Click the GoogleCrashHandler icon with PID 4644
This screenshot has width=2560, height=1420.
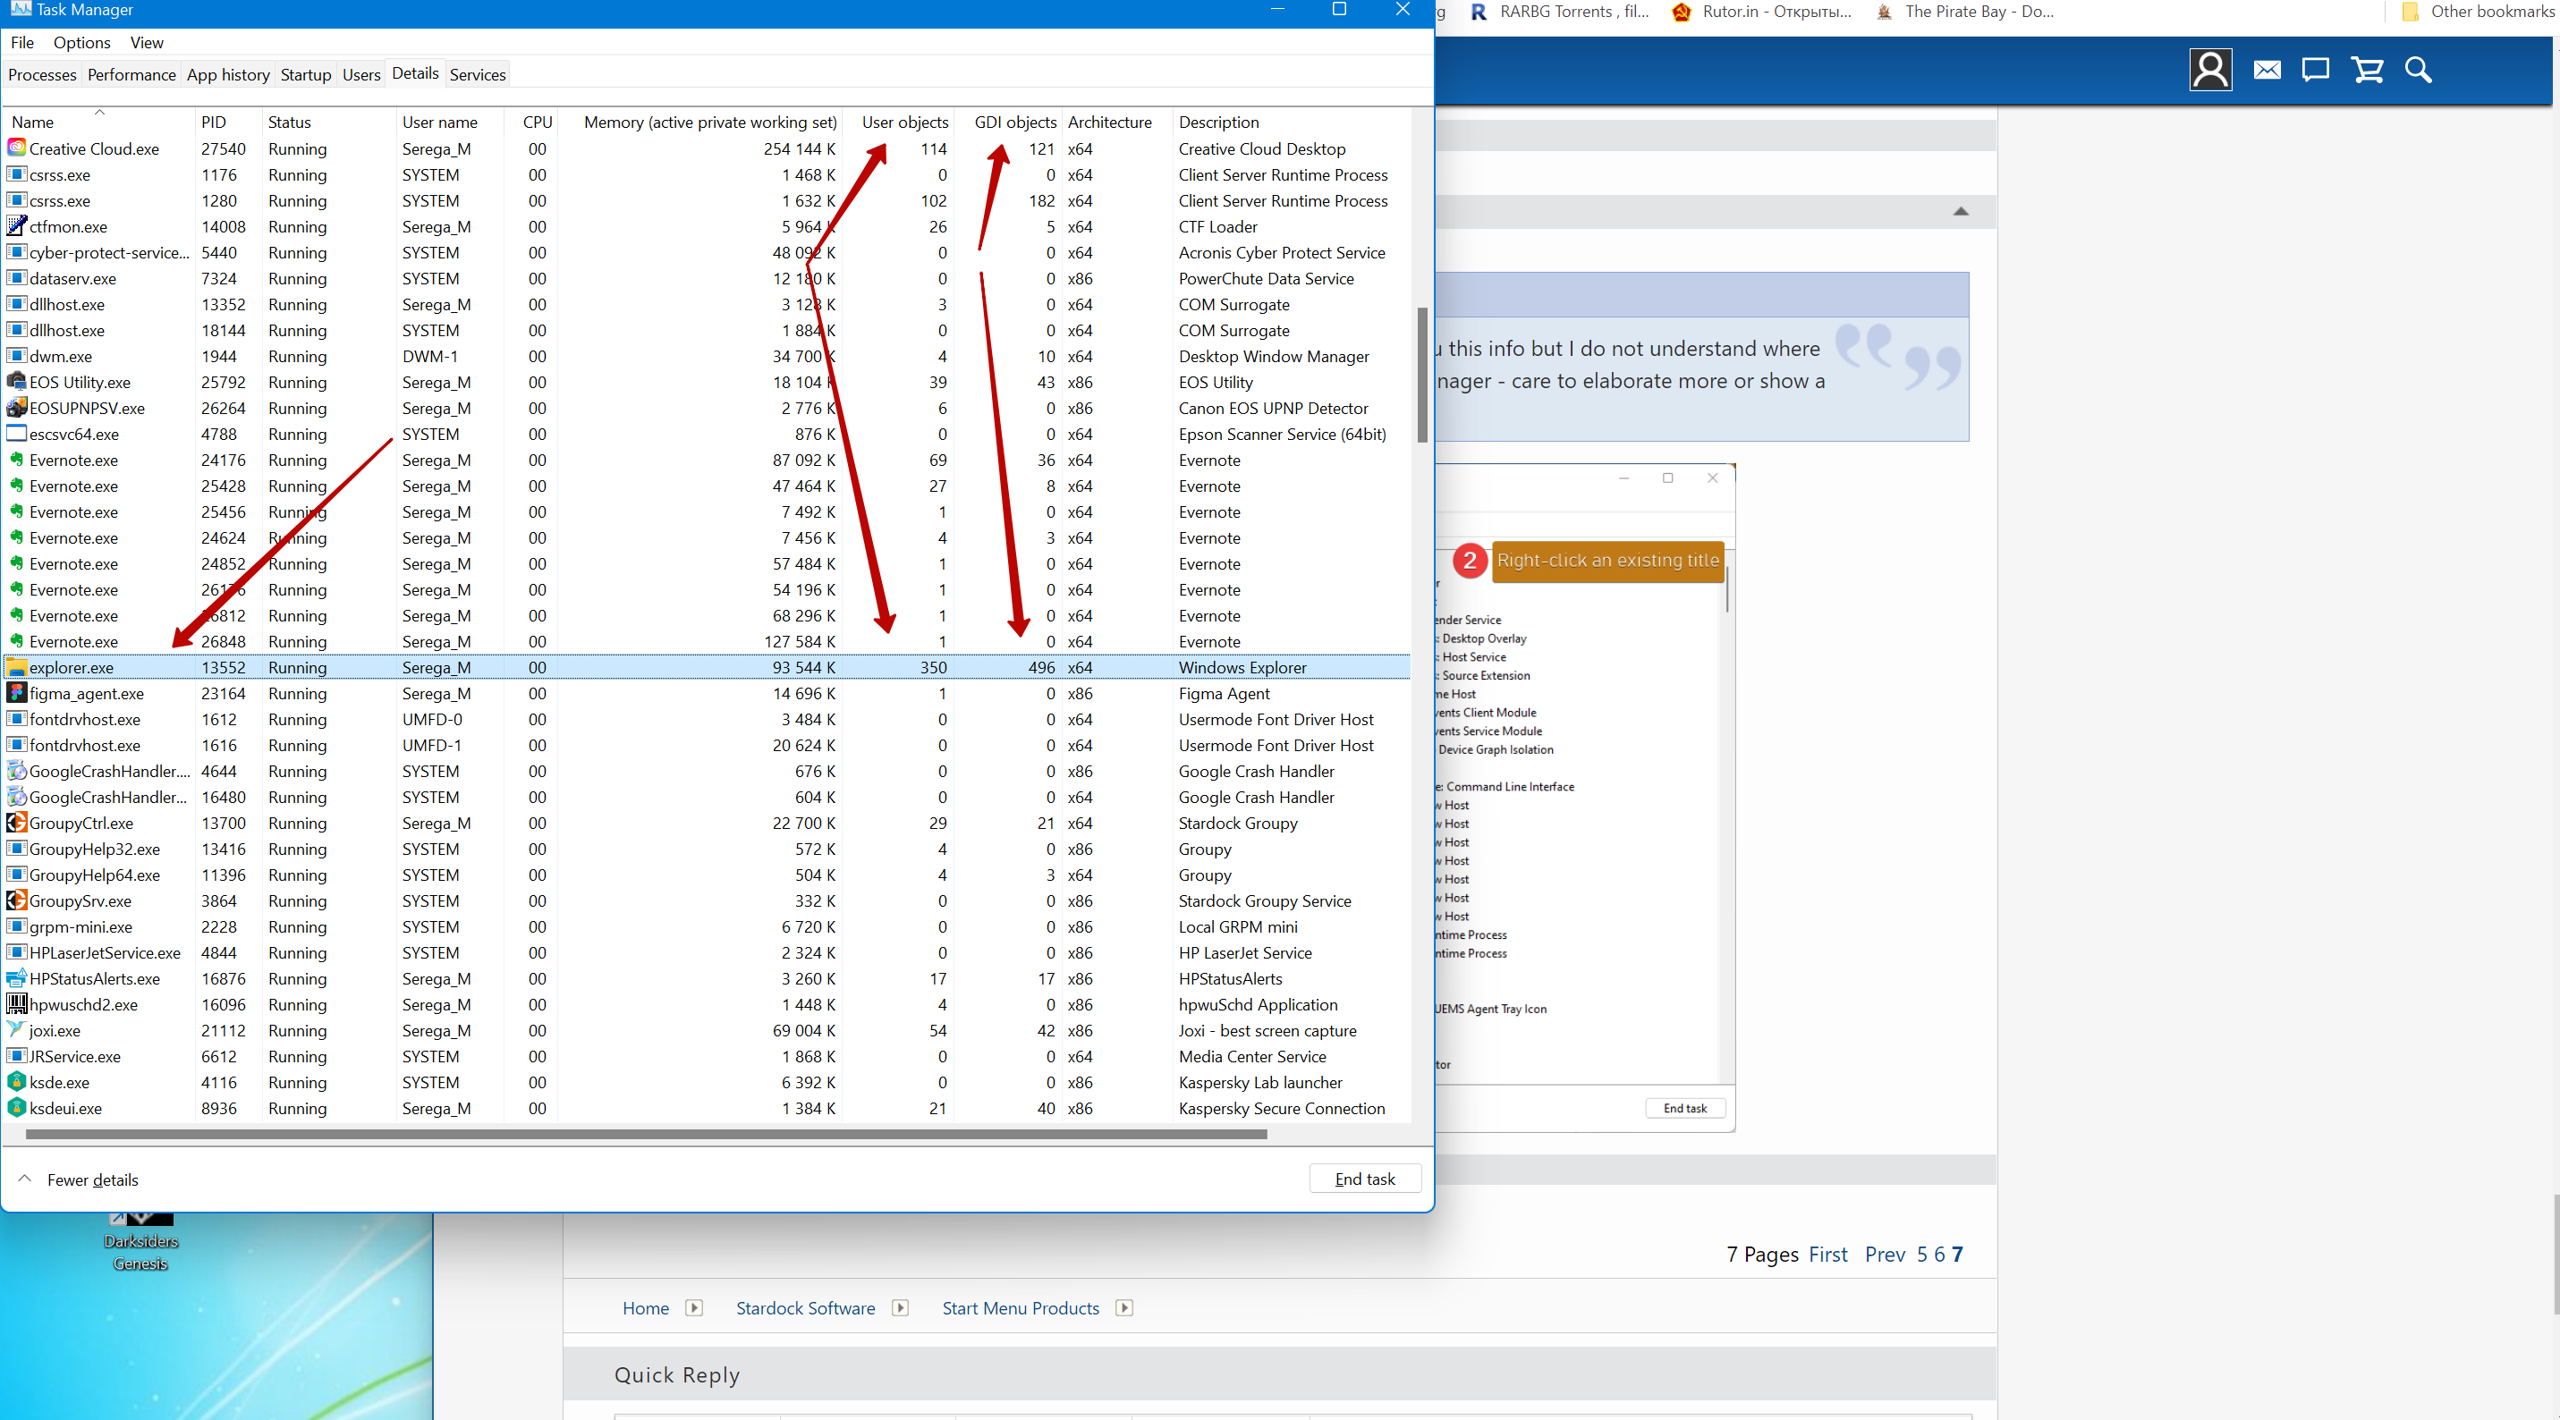coord(16,771)
